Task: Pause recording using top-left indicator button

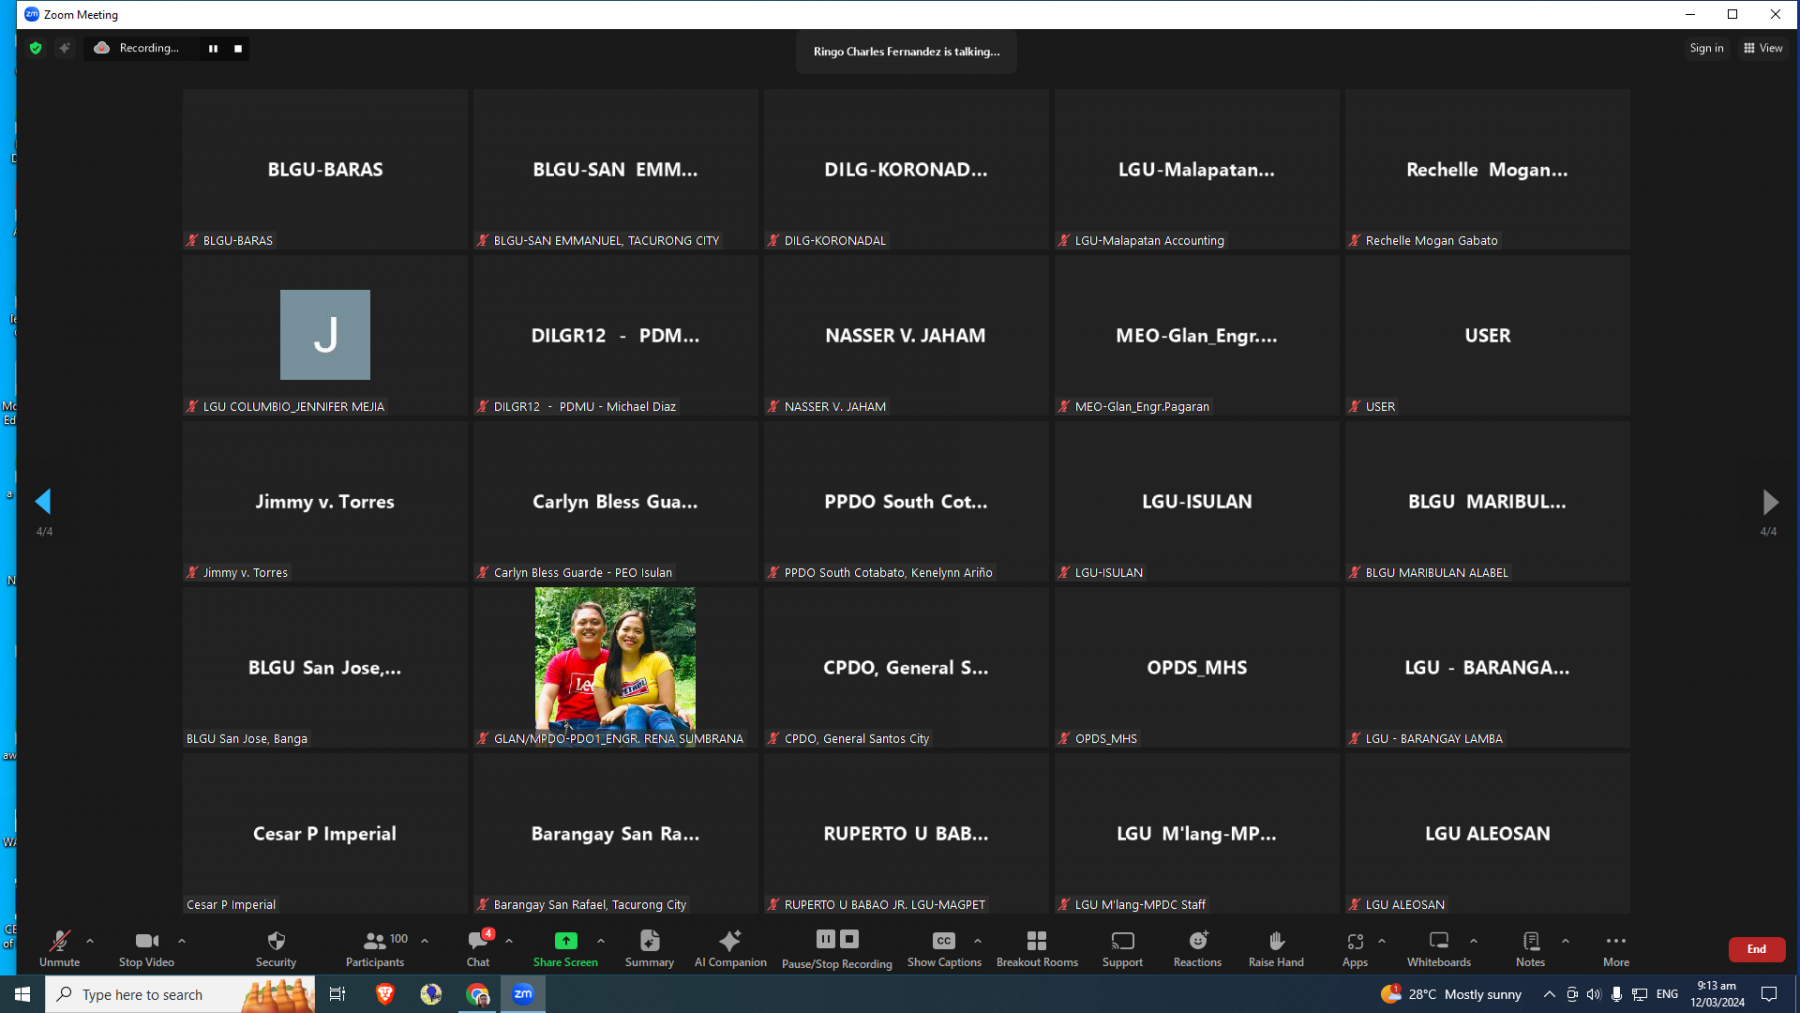Action: coord(213,48)
